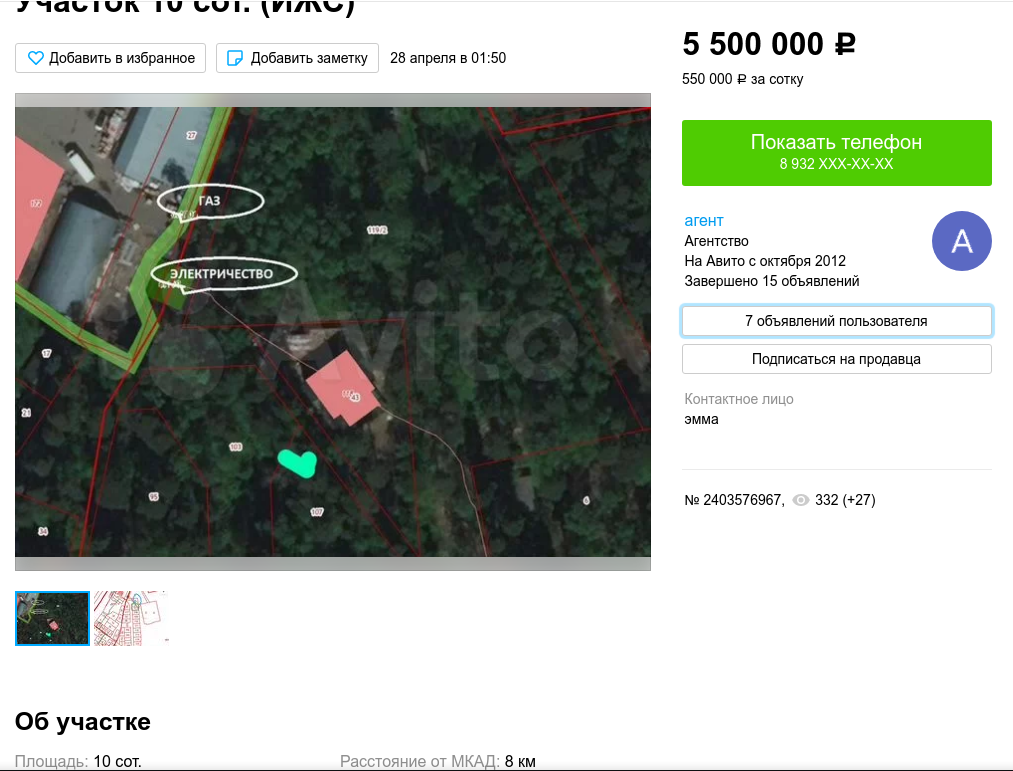Image resolution: width=1013 pixels, height=771 pixels.
Task: Select the first satellite photo thumbnail
Action: coord(52,618)
